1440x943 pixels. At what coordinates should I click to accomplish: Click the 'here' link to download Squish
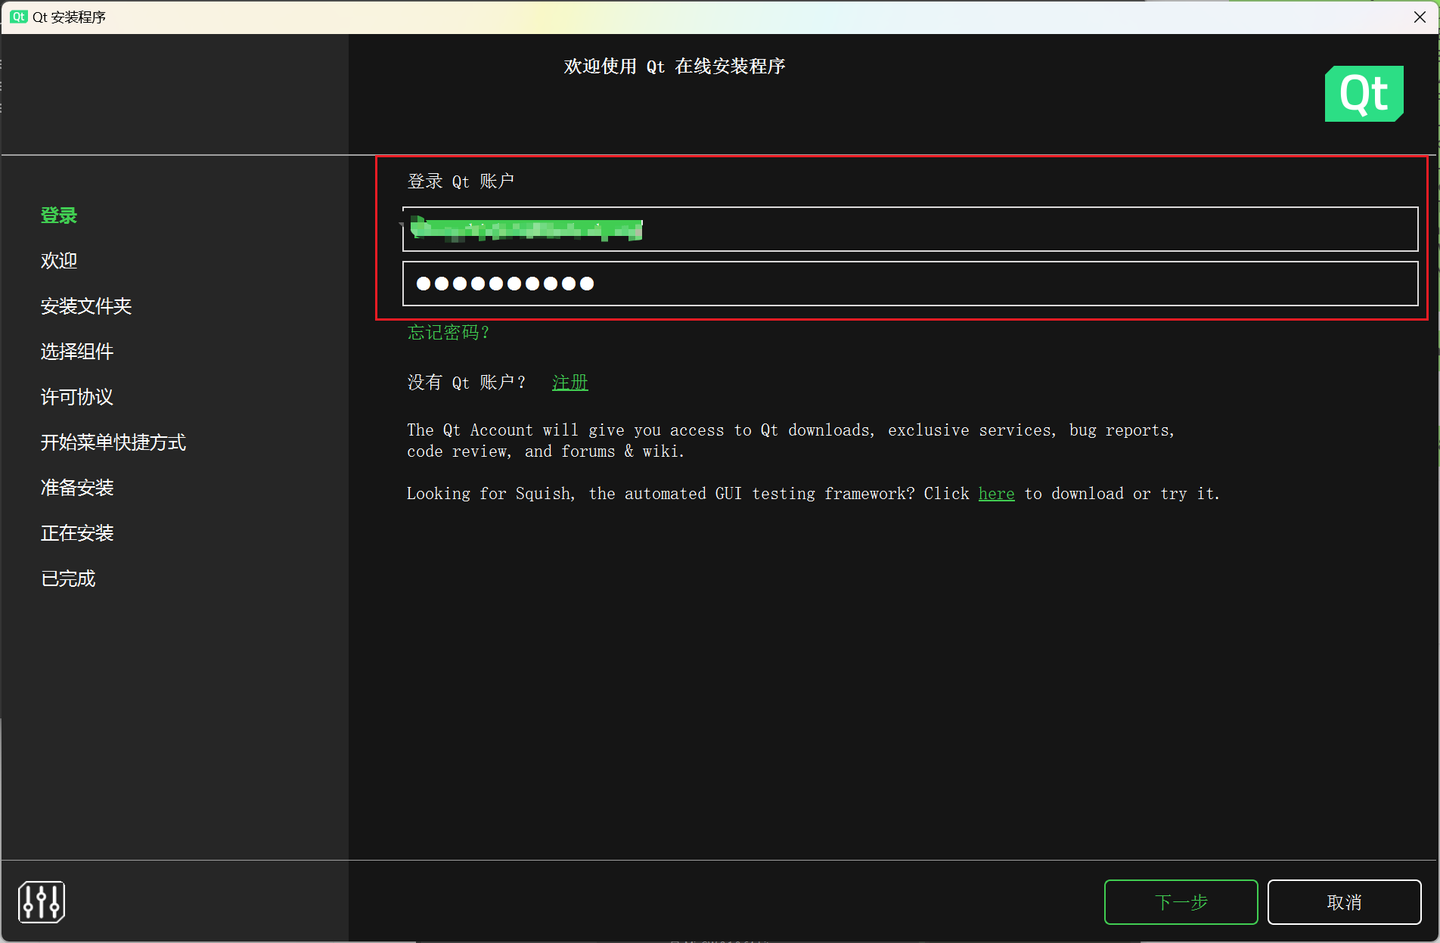pos(996,493)
